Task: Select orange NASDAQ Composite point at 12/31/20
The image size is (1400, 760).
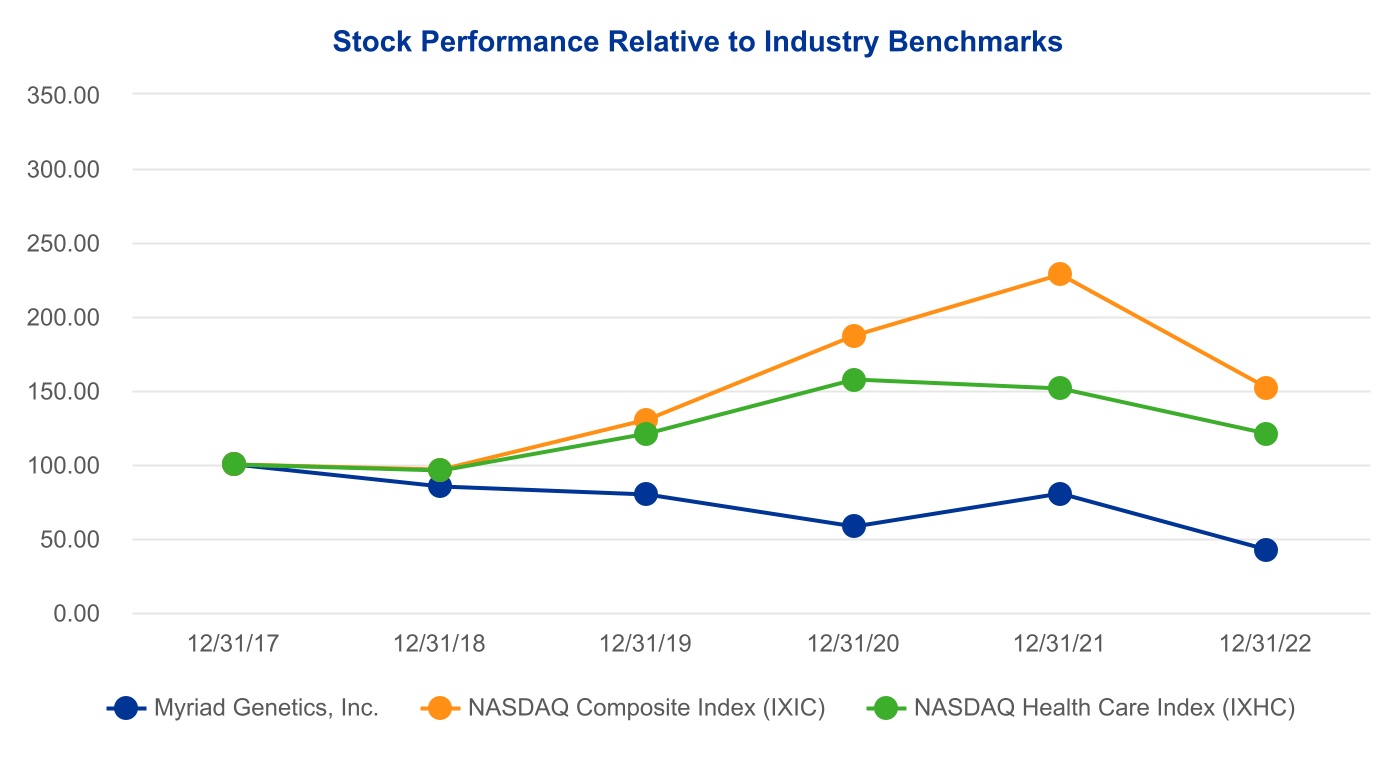Action: [x=853, y=336]
